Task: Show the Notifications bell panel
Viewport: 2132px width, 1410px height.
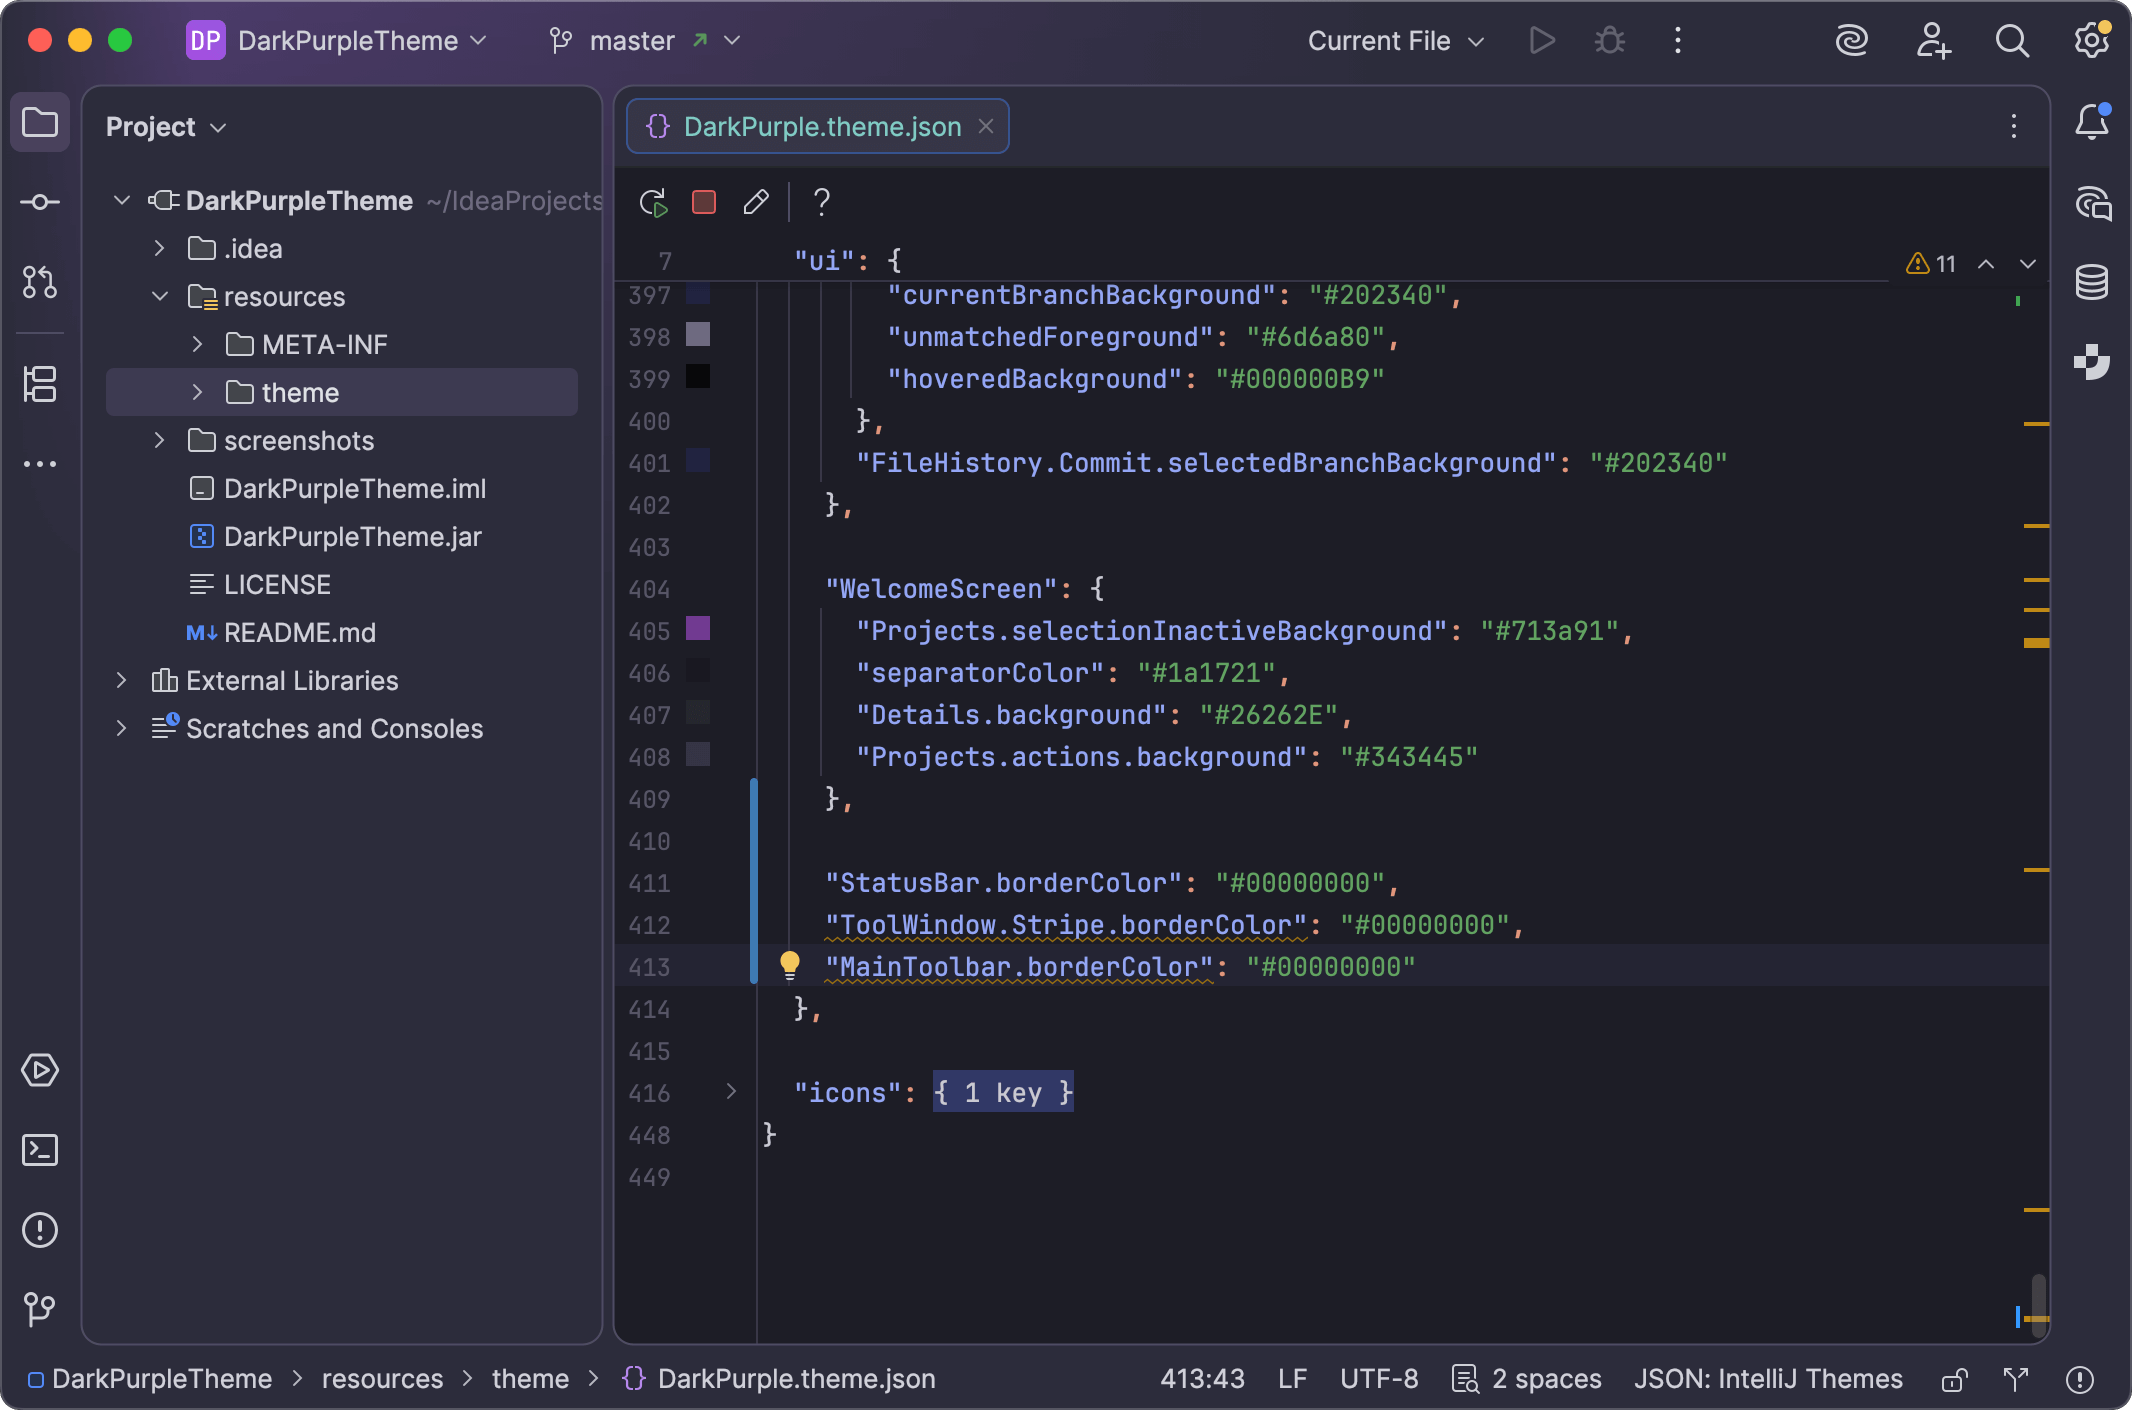Action: (2092, 122)
